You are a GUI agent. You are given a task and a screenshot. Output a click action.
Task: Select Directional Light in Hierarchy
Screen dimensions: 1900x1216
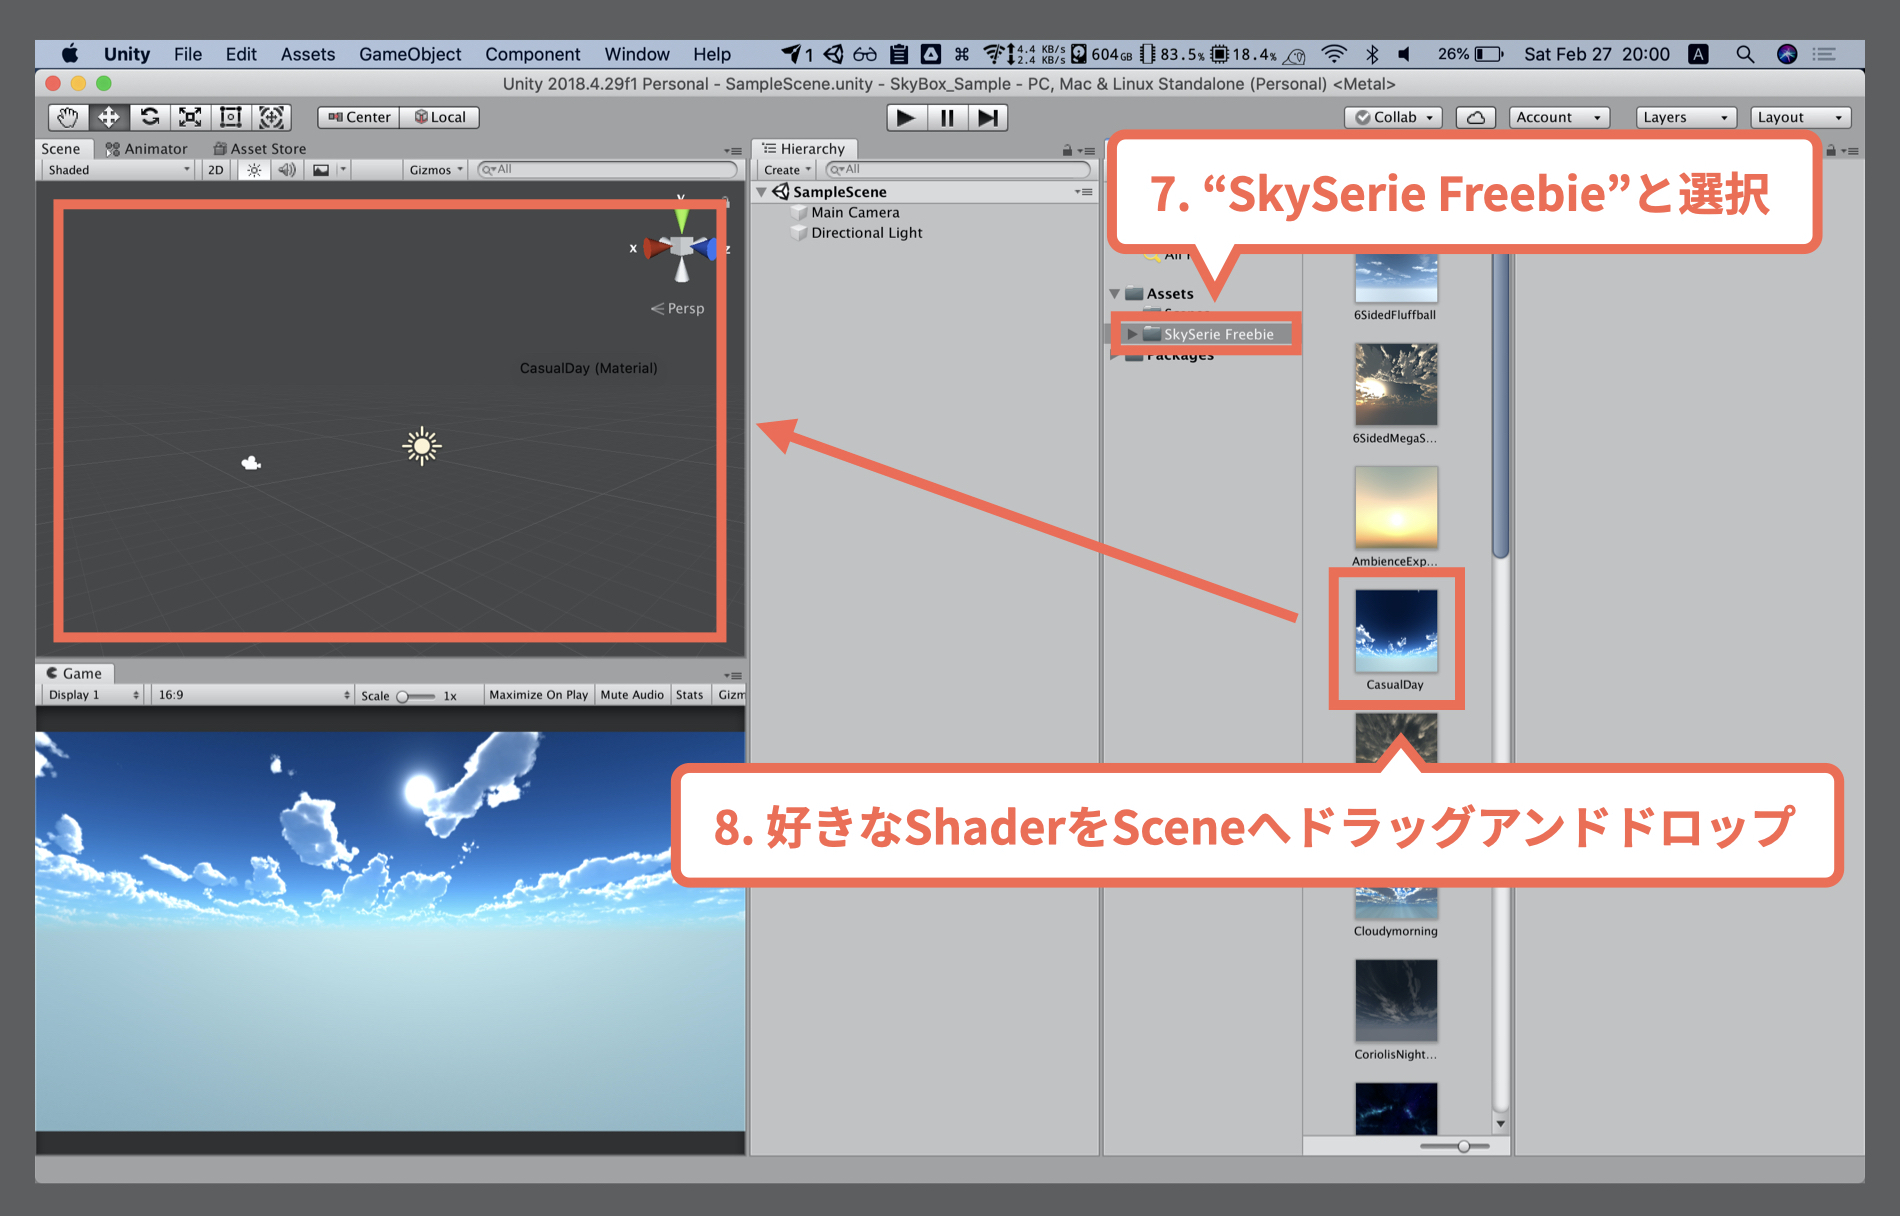point(867,233)
